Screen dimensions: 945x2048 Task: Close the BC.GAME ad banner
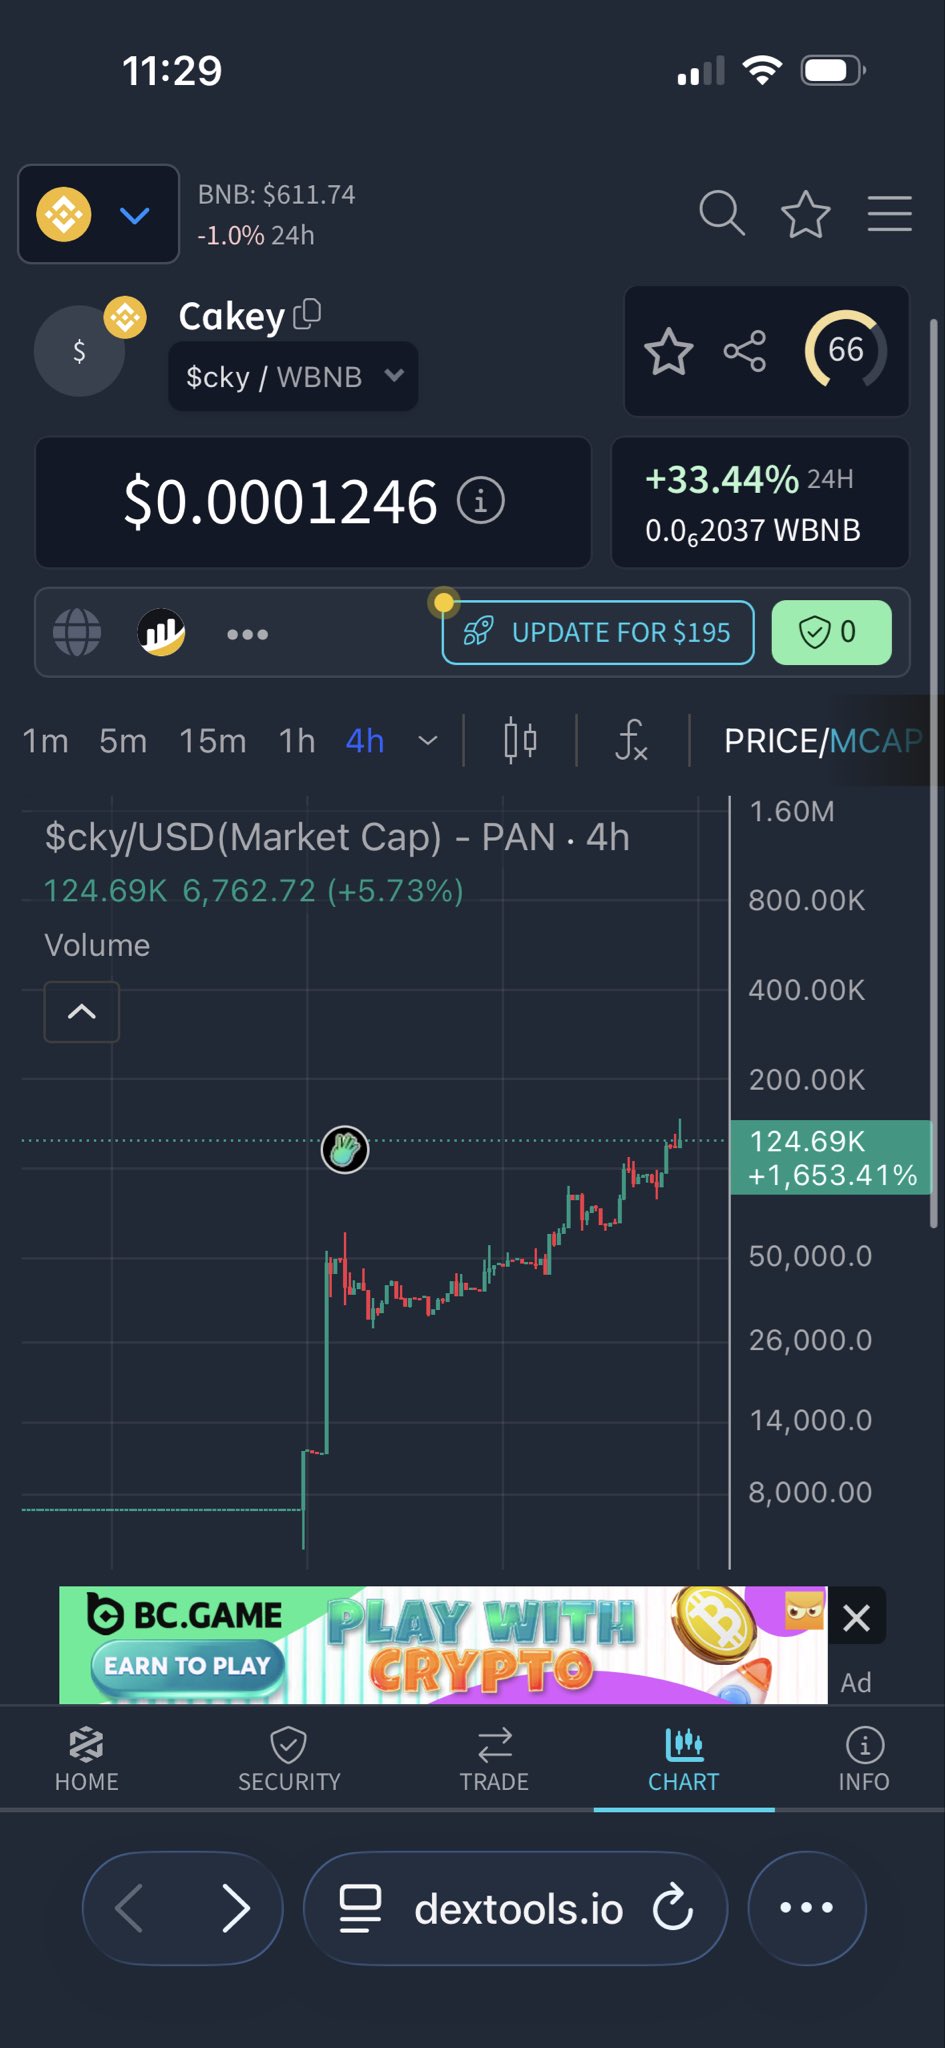(x=856, y=1617)
